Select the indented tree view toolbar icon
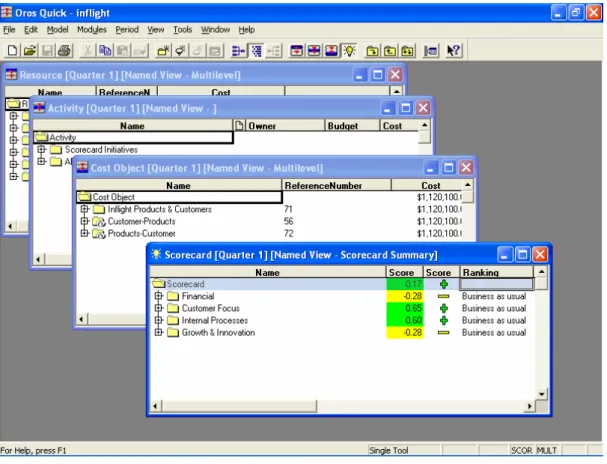 (256, 50)
